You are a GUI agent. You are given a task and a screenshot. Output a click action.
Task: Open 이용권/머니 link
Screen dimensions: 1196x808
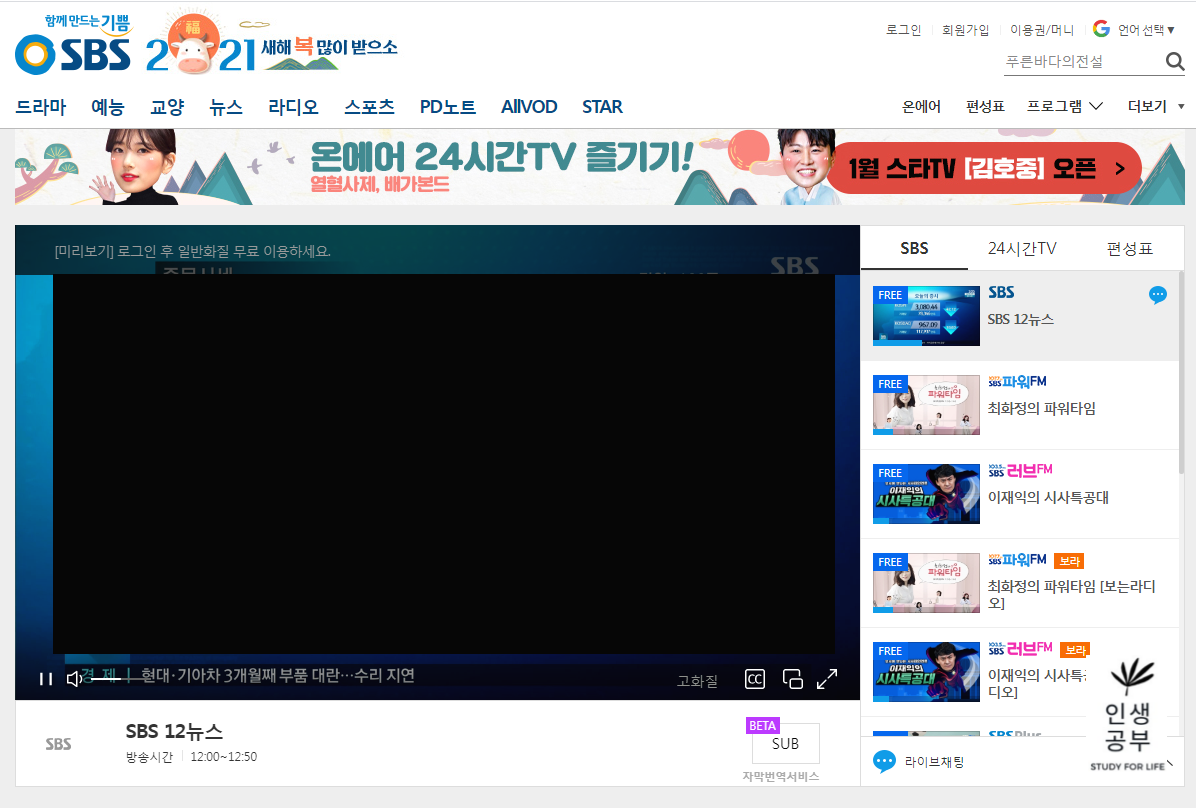1042,30
